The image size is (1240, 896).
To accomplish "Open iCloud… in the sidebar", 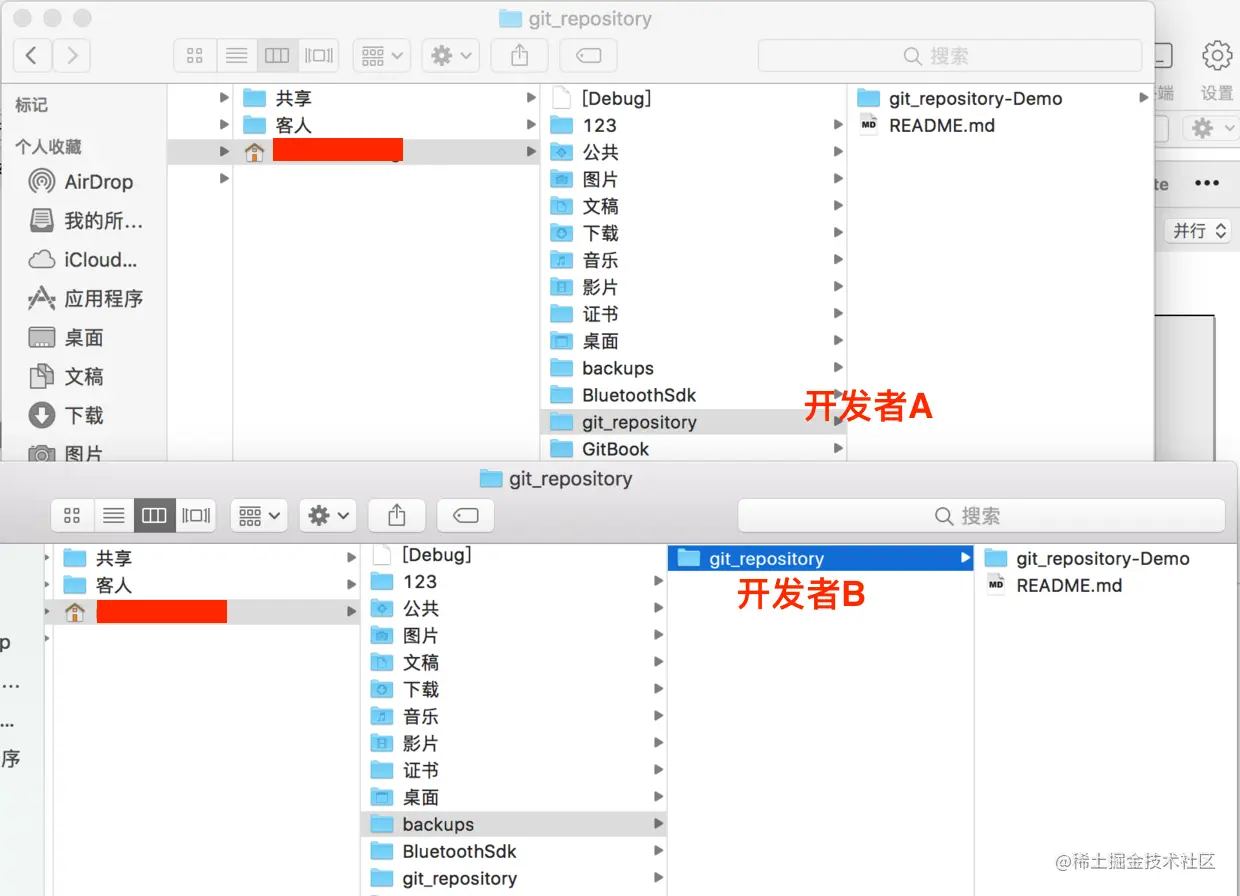I will [x=82, y=260].
